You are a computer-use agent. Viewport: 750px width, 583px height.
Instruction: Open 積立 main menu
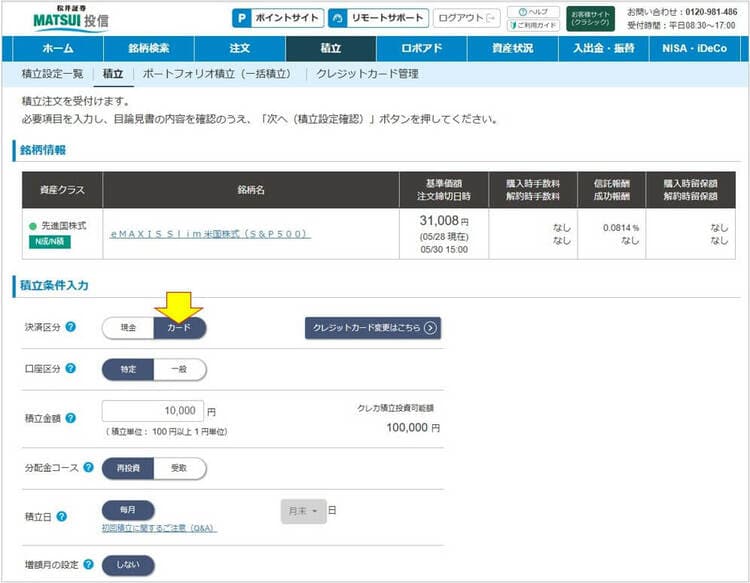pos(331,48)
